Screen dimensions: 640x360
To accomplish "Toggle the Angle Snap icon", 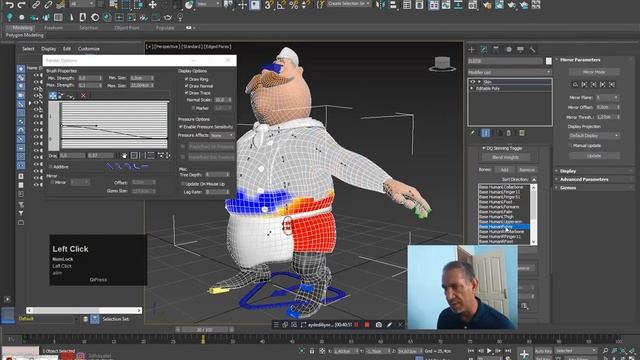I will tap(281, 5).
